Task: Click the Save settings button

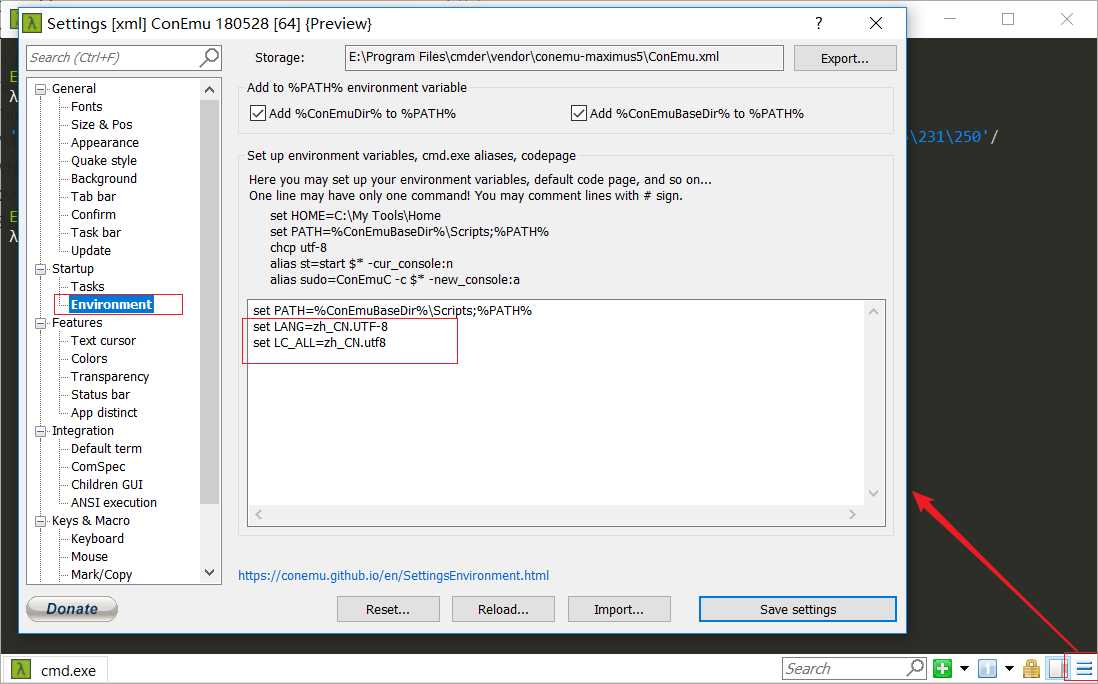Action: tap(798, 609)
